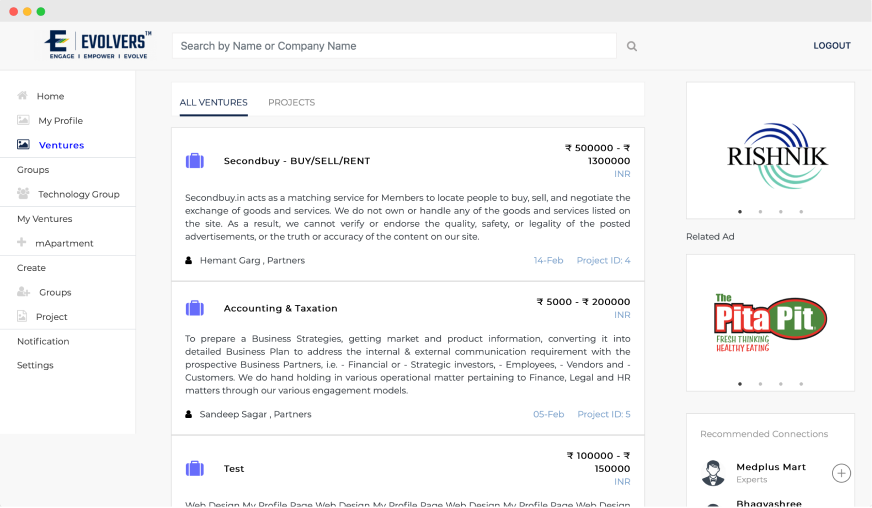The image size is (872, 508).
Task: Click the LOGOUT link
Action: pyautogui.click(x=832, y=46)
